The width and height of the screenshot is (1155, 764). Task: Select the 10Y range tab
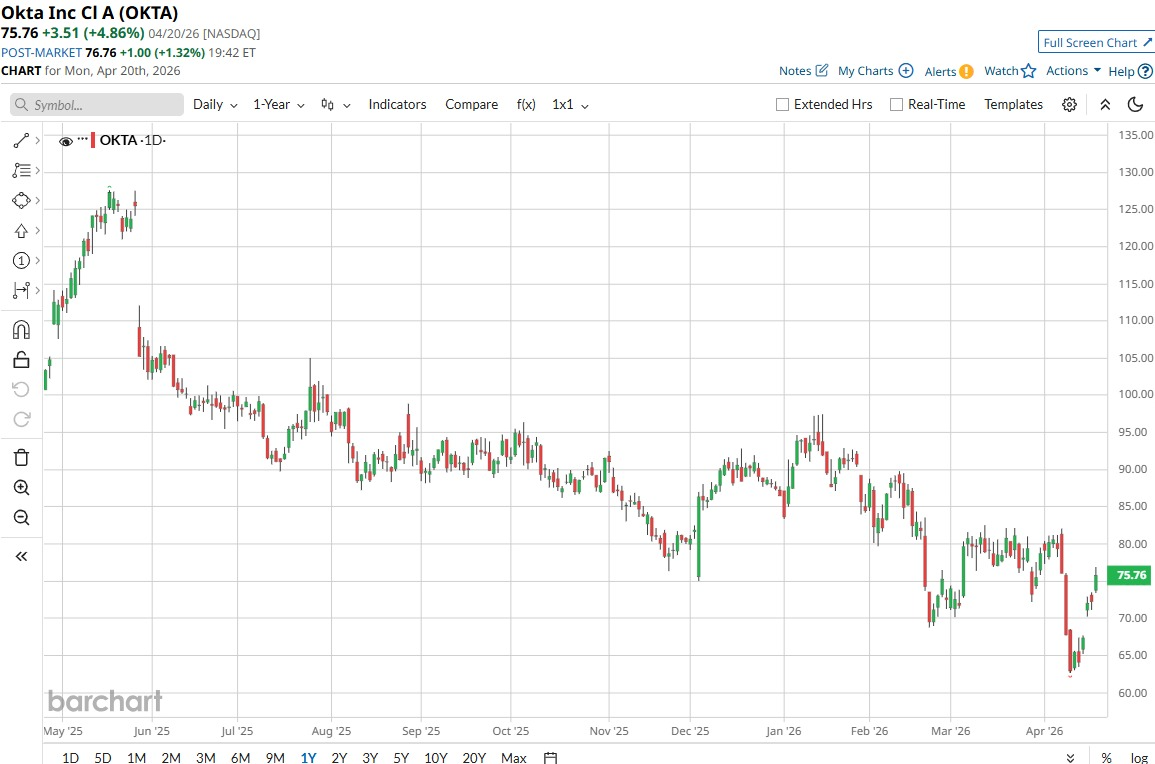435,757
